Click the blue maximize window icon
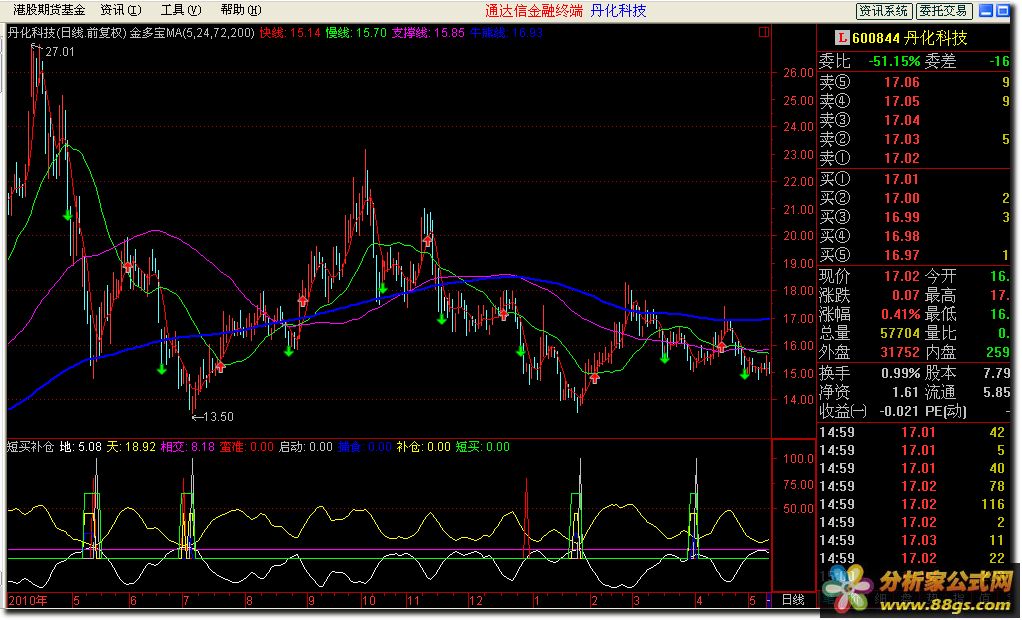Screen dimensions: 1022x620 [1002, 10]
